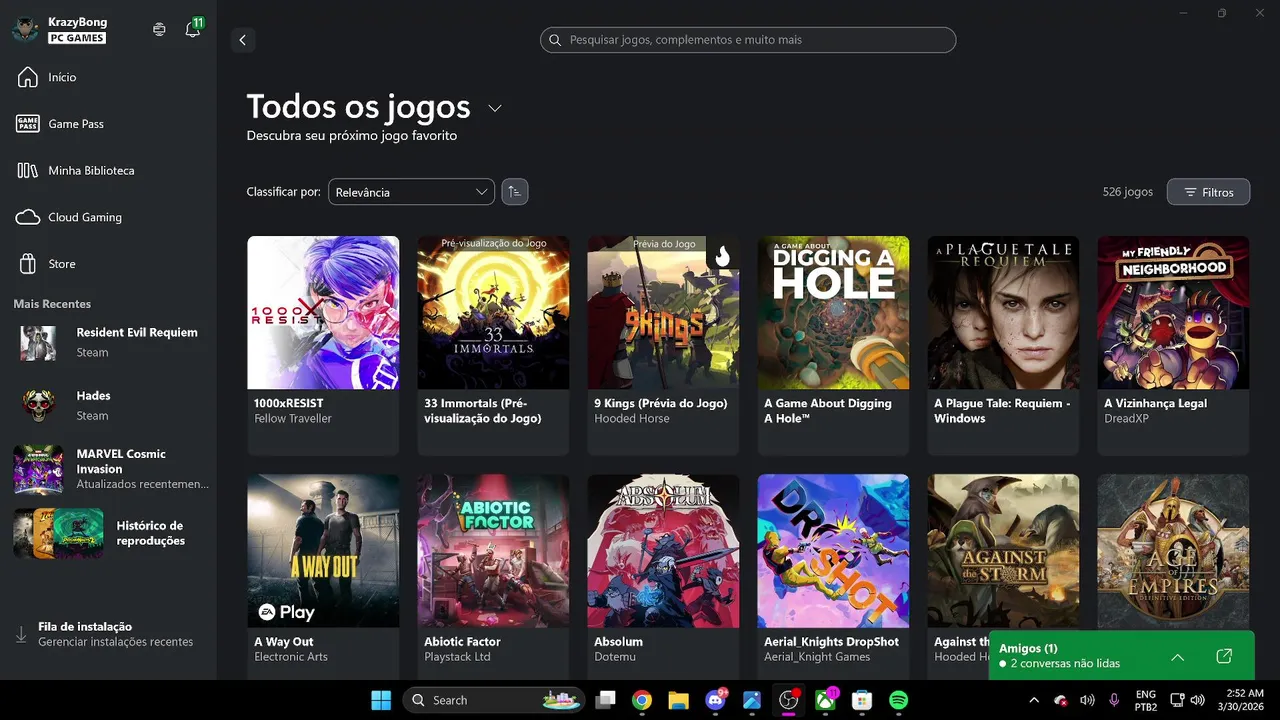1280x720 pixels.
Task: Open the Filtros button
Action: pos(1208,192)
